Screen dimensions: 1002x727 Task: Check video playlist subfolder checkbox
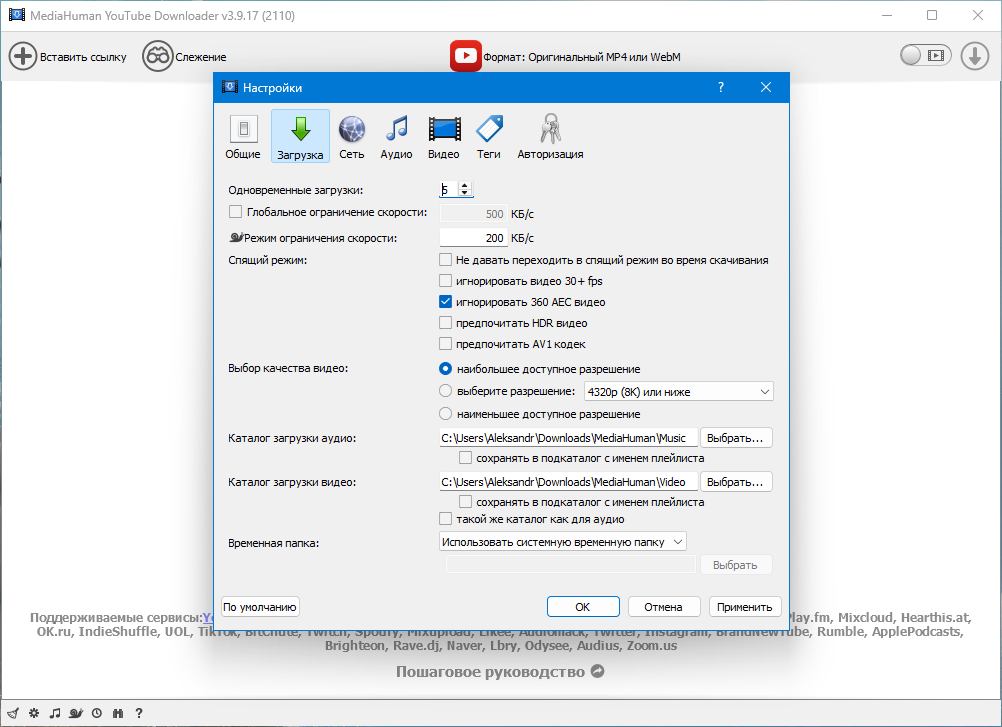[x=465, y=501]
